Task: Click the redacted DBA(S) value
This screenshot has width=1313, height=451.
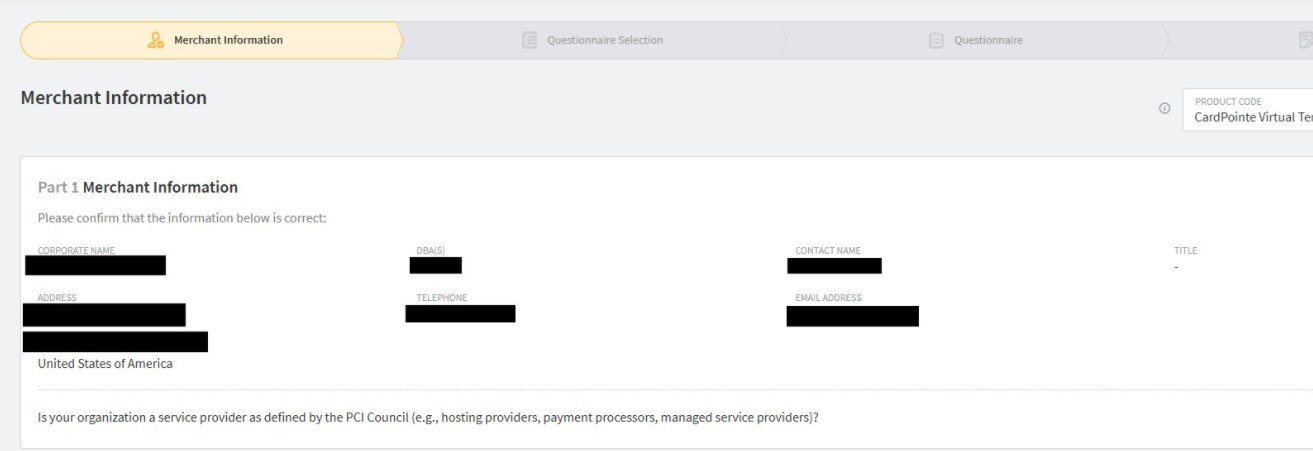Action: click(x=435, y=266)
